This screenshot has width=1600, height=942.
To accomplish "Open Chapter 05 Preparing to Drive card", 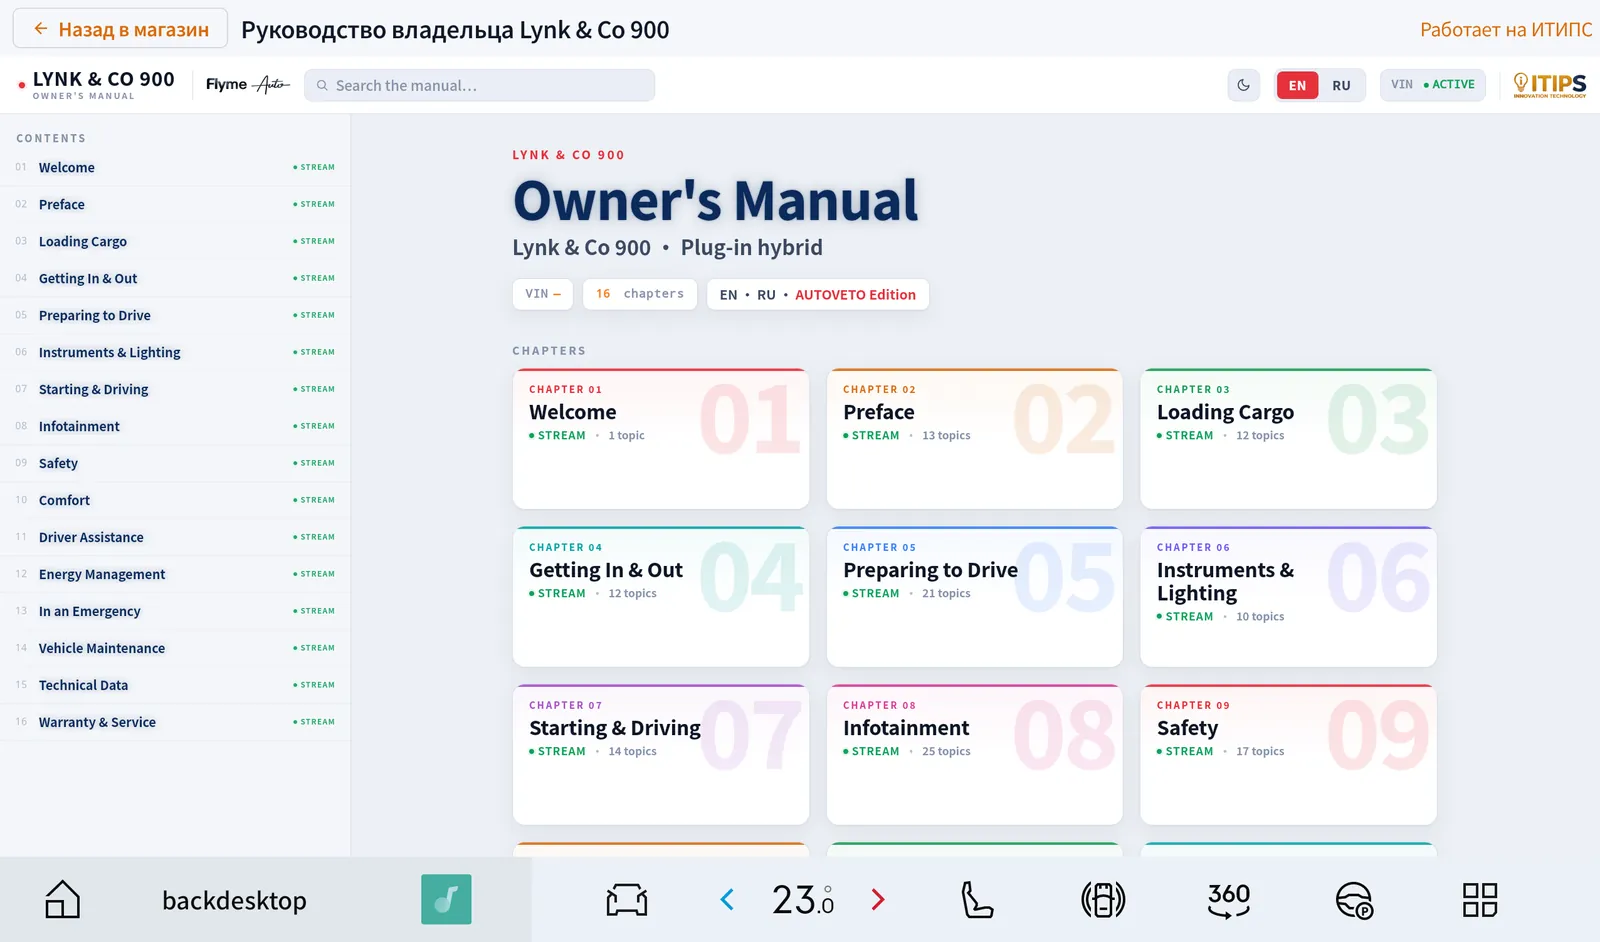I will point(975,597).
